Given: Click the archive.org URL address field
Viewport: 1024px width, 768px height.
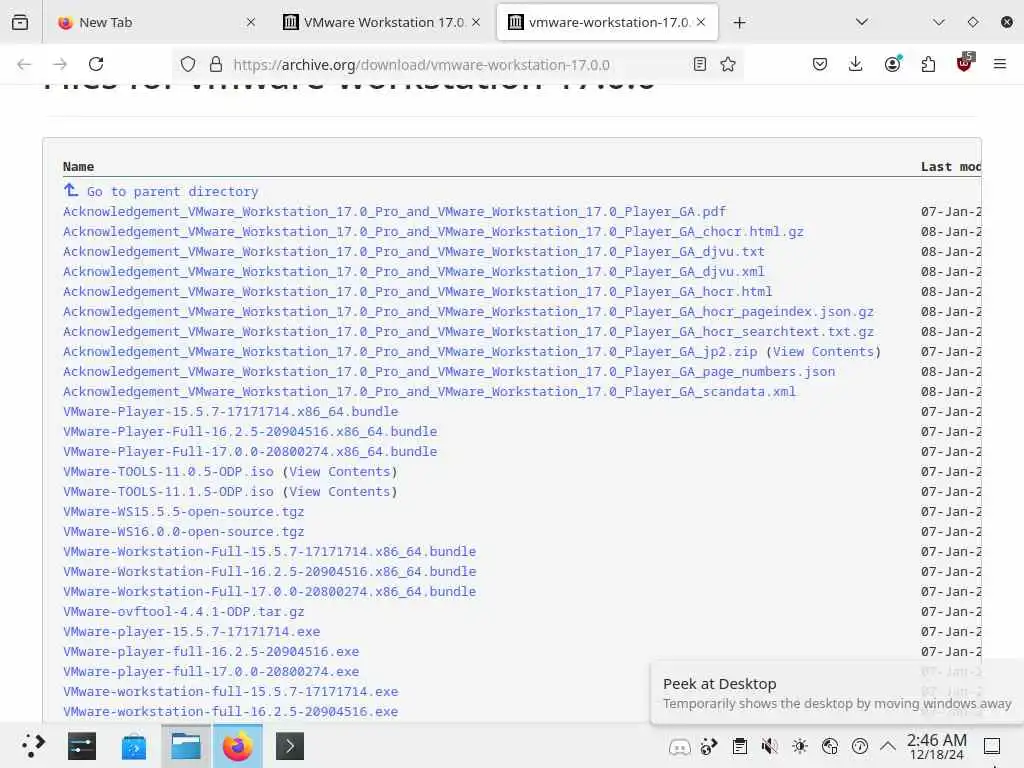Looking at the screenshot, I should (422, 65).
